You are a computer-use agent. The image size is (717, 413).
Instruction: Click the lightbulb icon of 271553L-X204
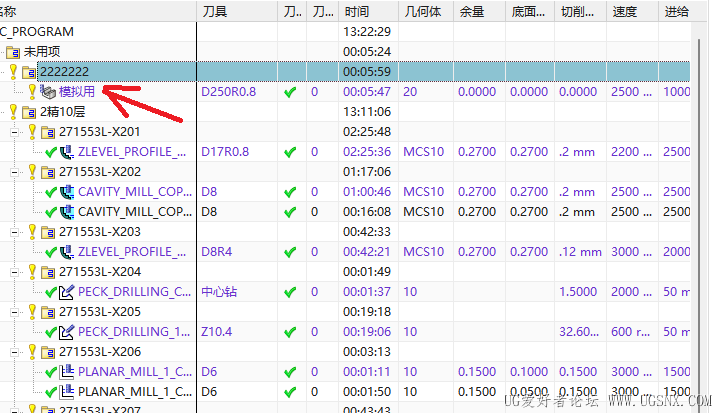coord(32,271)
